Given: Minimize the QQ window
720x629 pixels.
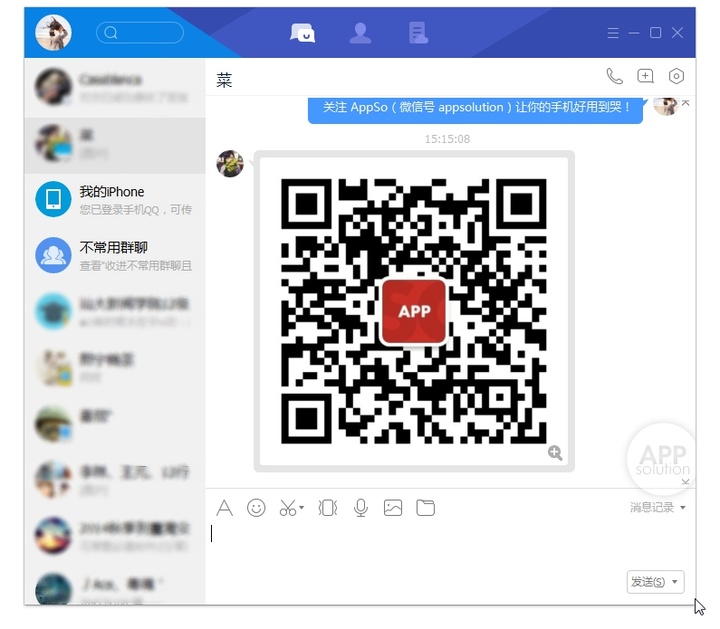Looking at the screenshot, I should (x=634, y=33).
